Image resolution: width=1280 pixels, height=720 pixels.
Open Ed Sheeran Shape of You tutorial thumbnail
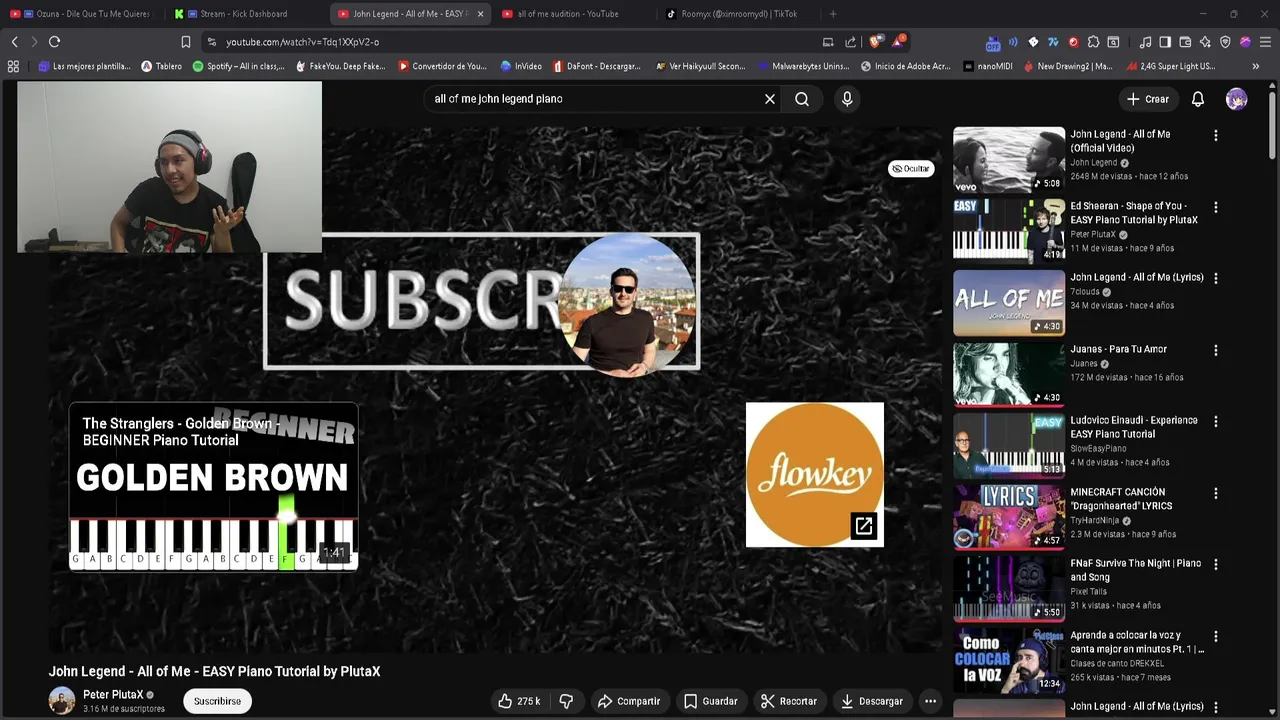1009,231
